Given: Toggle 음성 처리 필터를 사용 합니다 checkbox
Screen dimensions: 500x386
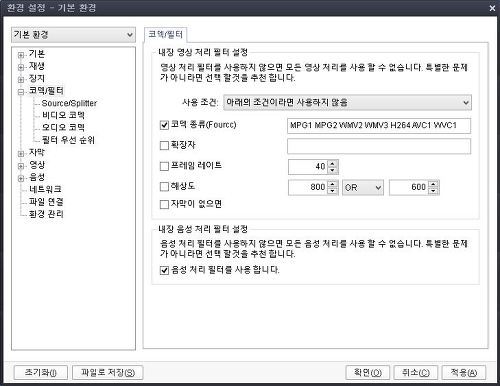Looking at the screenshot, I should [164, 270].
